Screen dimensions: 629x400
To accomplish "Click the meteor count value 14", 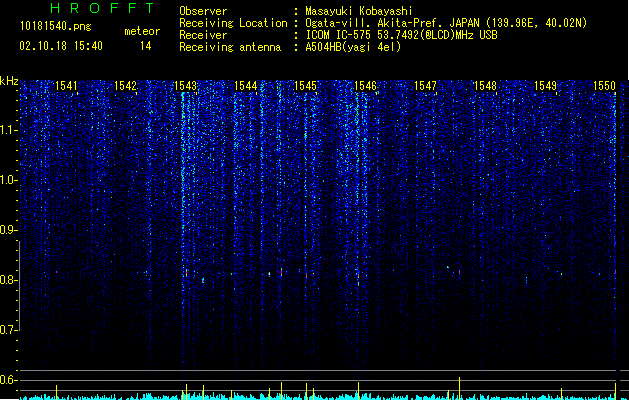I will pos(146,46).
